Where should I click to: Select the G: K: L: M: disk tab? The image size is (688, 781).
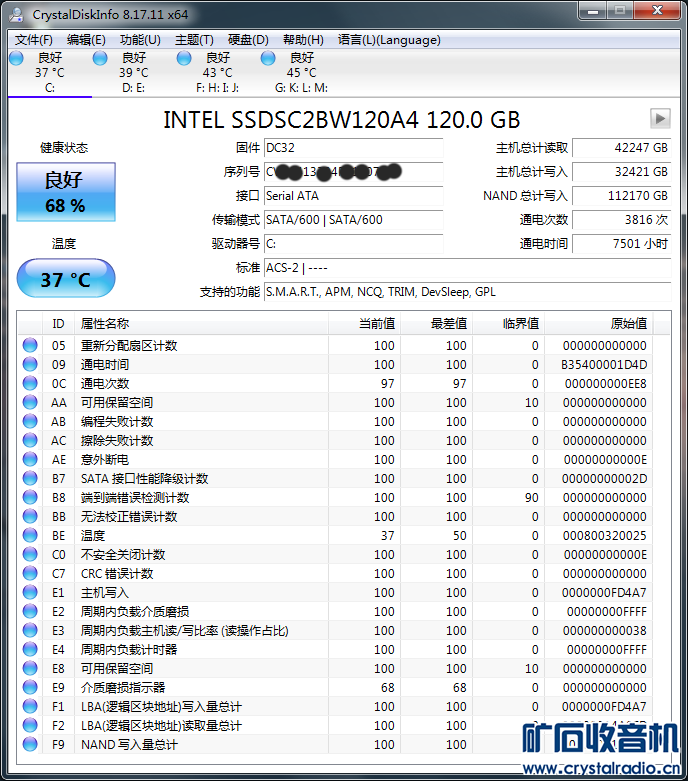click(301, 73)
